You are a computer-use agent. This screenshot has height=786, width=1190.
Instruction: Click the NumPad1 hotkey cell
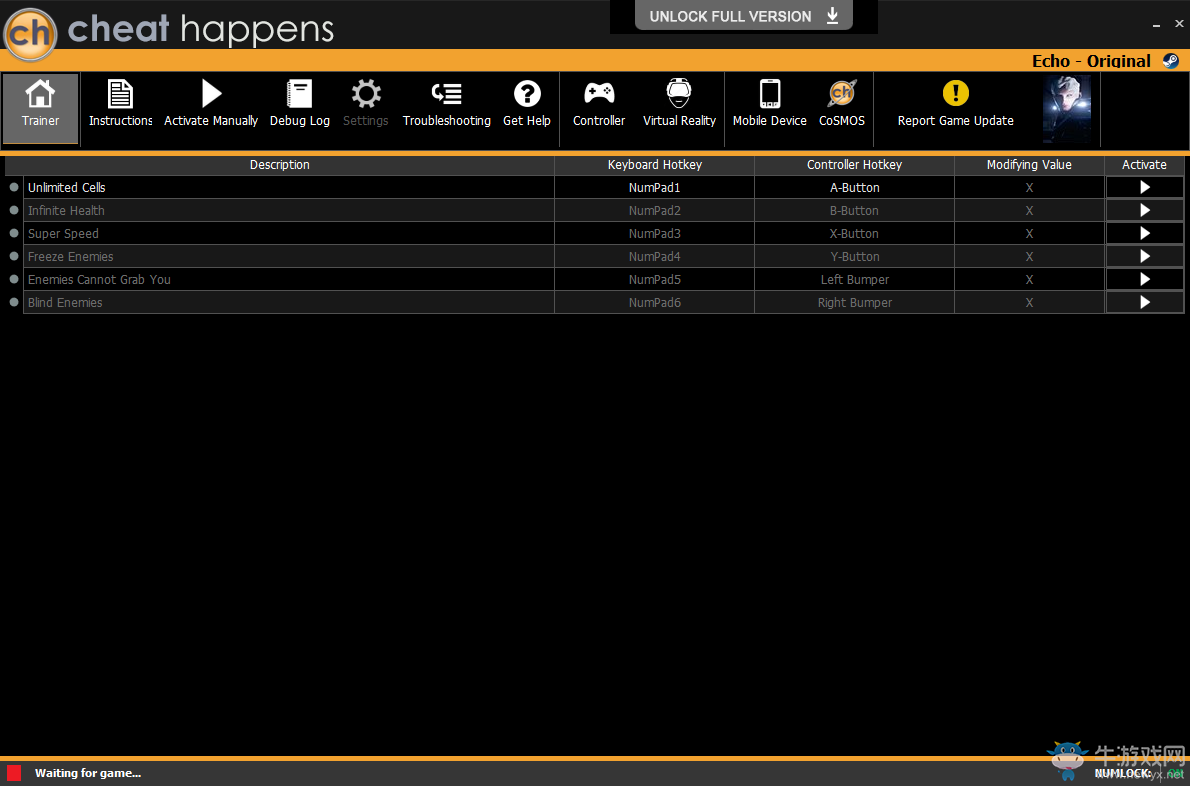coord(655,187)
